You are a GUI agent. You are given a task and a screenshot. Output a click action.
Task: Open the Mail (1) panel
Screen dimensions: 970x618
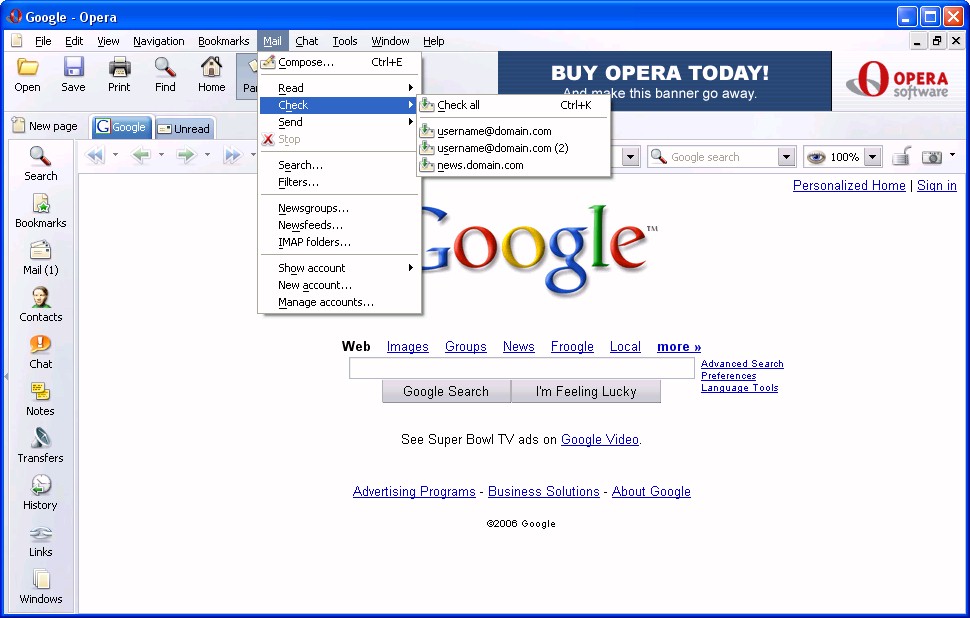tap(41, 257)
